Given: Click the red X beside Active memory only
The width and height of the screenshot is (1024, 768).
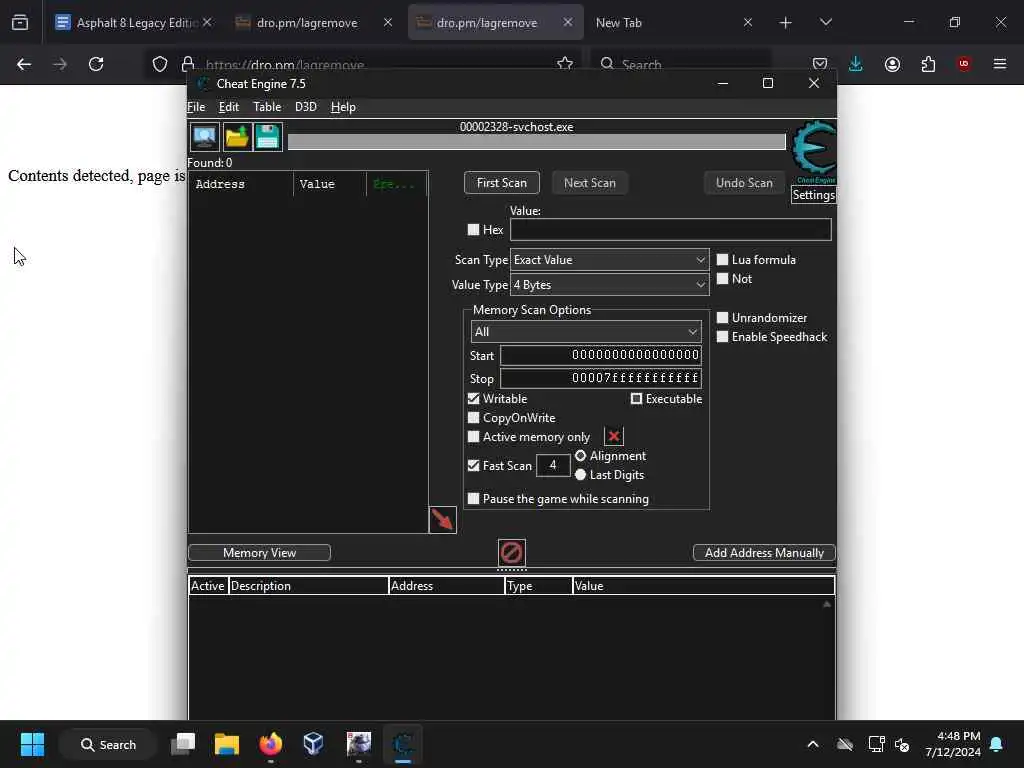Looking at the screenshot, I should (x=613, y=436).
